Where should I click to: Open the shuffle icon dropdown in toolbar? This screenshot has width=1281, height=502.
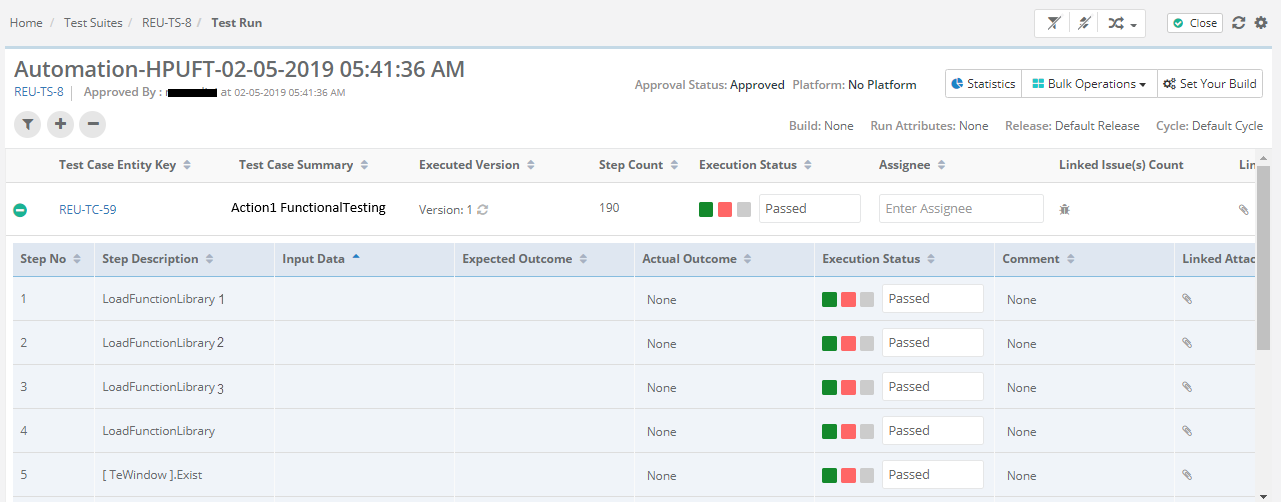1120,23
